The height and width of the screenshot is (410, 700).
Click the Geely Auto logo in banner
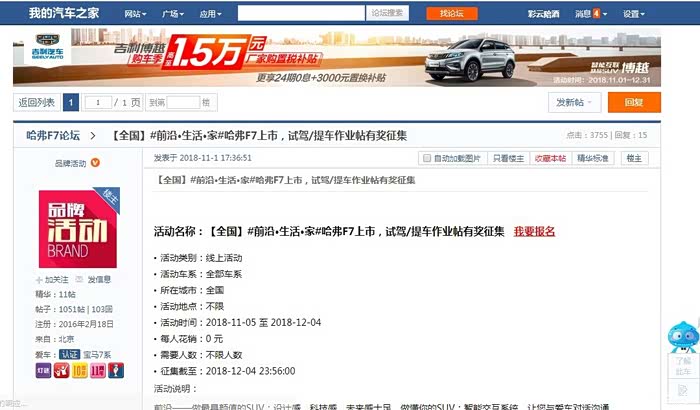[x=47, y=47]
